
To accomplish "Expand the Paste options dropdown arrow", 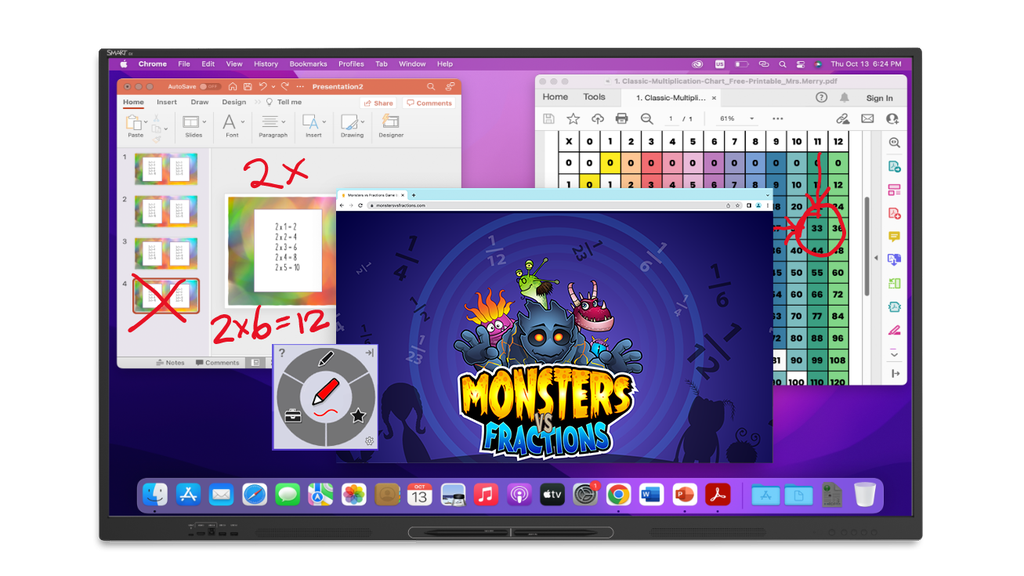I will tap(146, 122).
